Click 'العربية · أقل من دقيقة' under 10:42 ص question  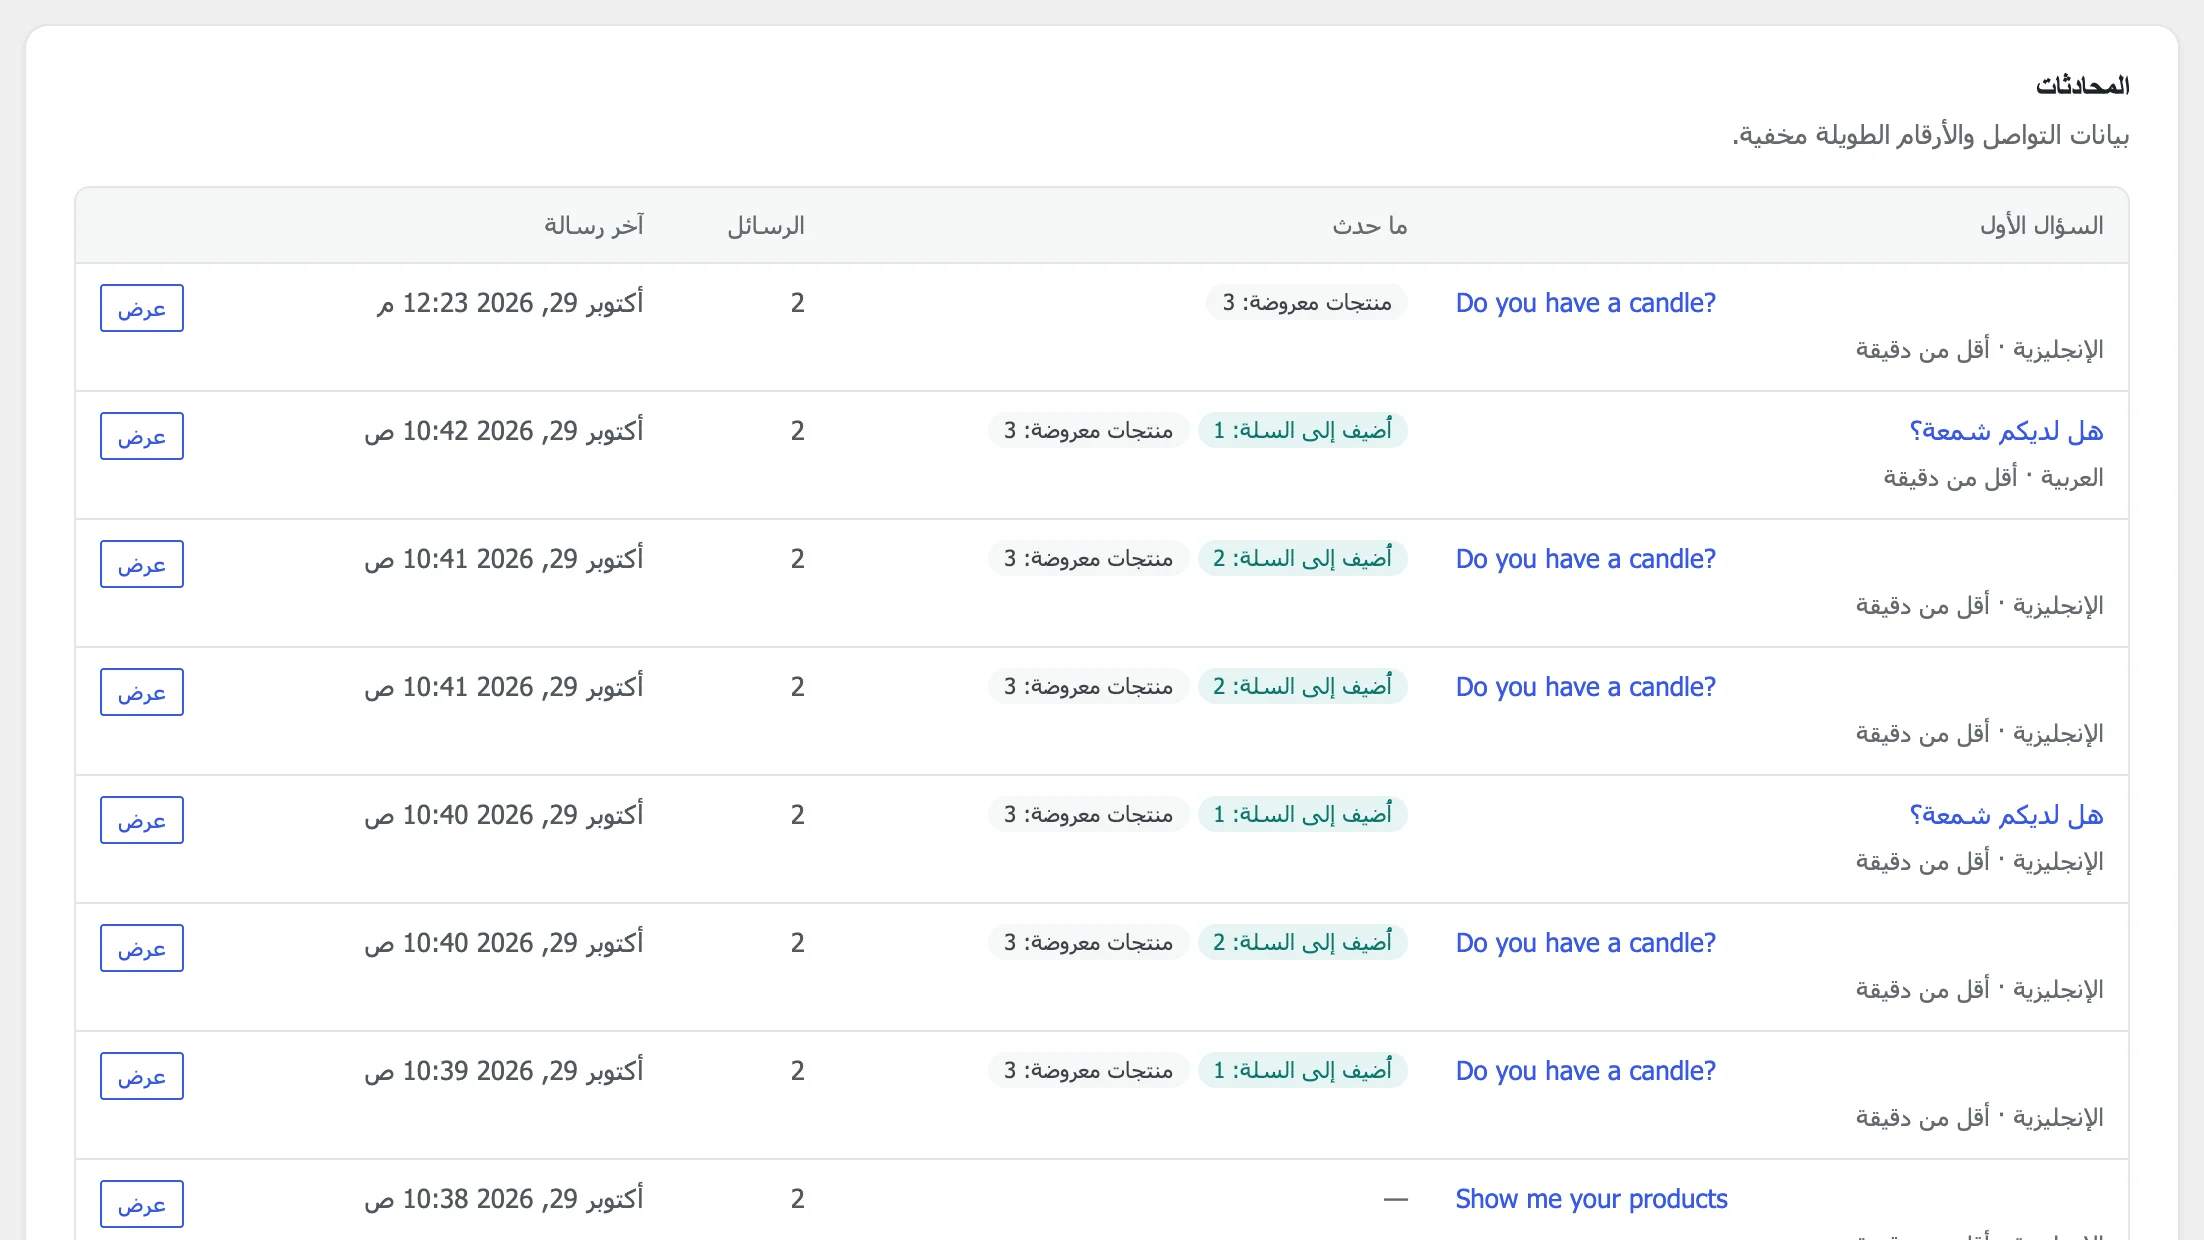coord(1994,478)
